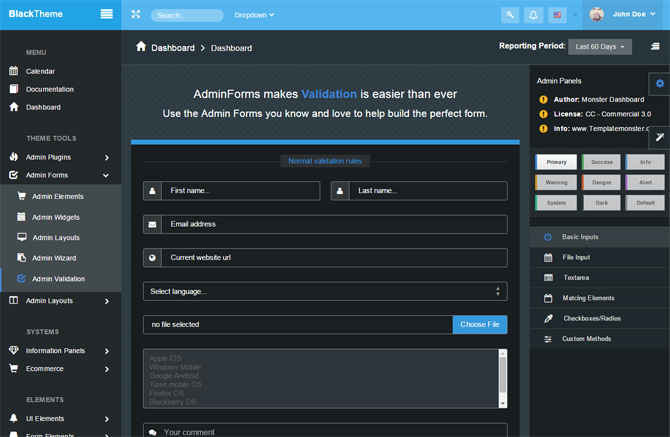Click the fullscreen expand icon

[x=136, y=15]
